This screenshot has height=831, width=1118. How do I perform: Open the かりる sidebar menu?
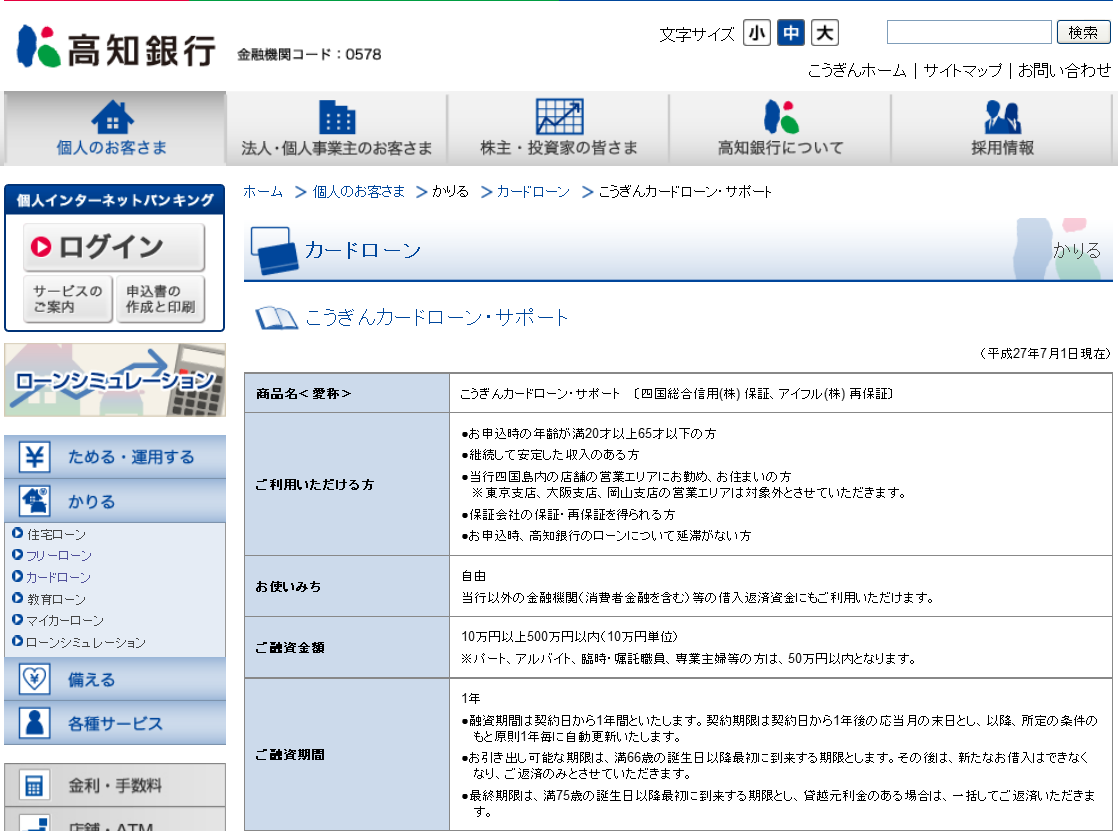coord(115,501)
